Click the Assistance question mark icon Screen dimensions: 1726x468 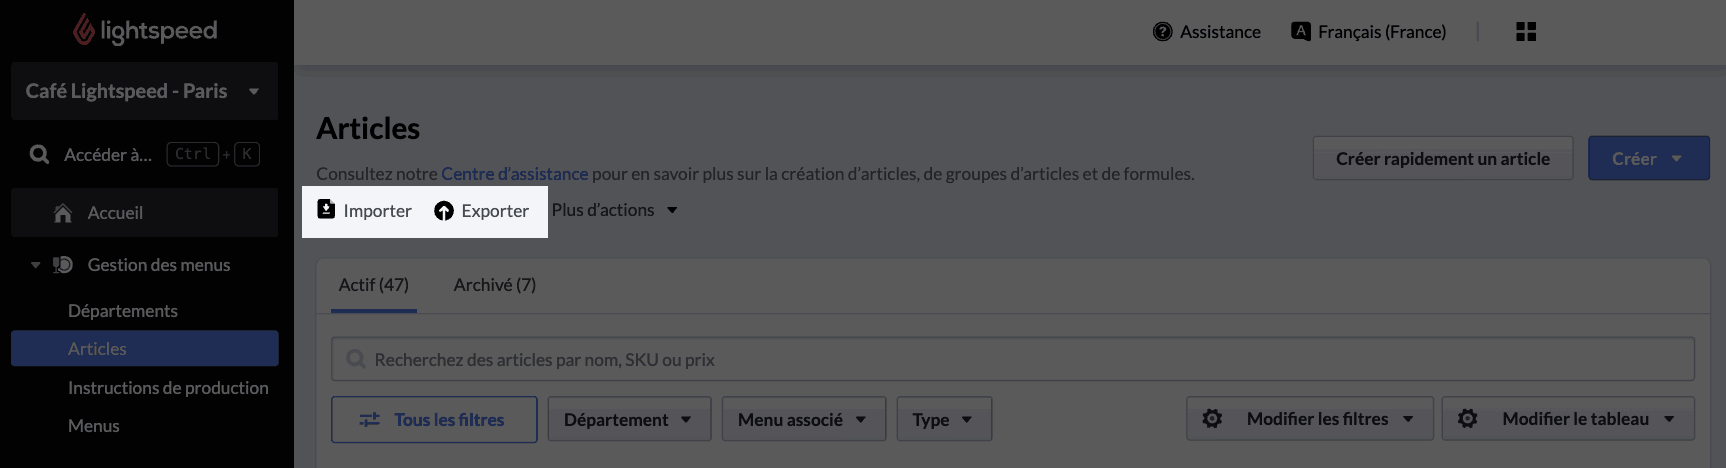point(1162,32)
